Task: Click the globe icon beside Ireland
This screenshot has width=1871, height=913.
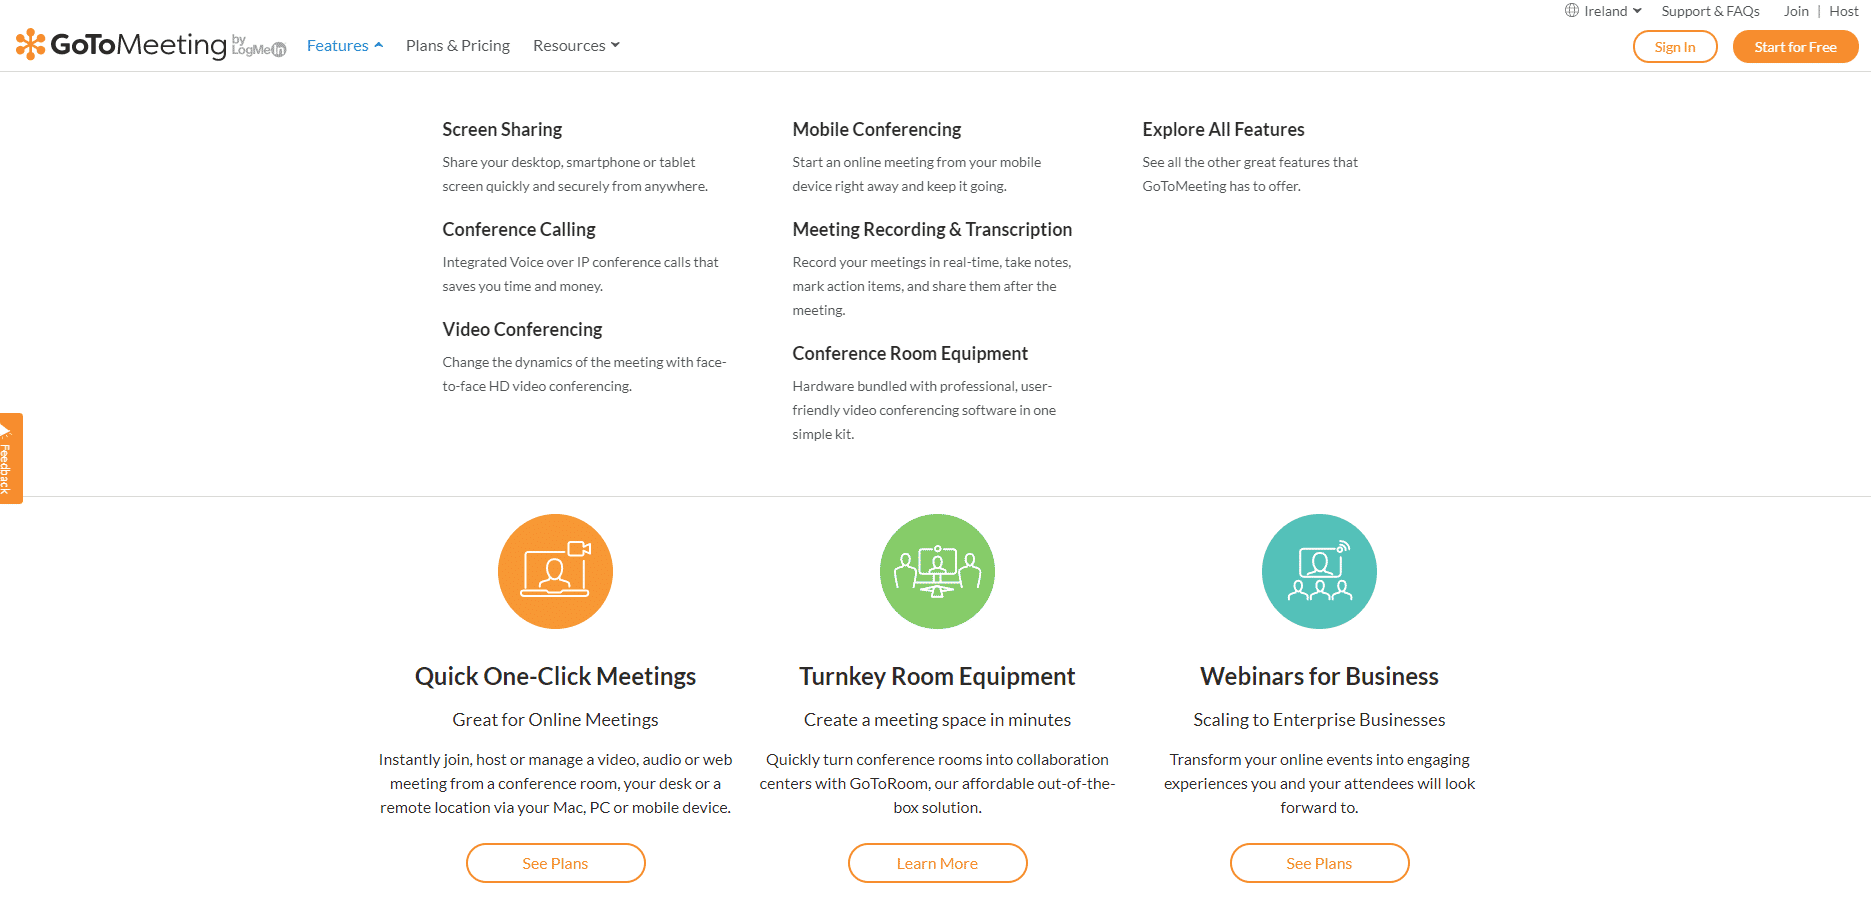Action: pos(1572,11)
